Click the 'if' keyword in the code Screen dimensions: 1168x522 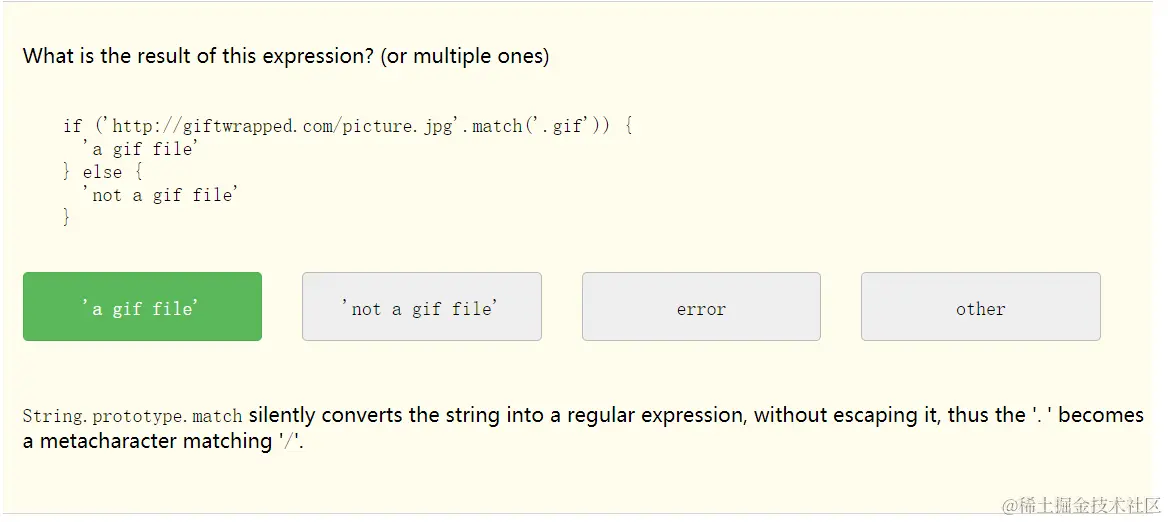[x=72, y=126]
